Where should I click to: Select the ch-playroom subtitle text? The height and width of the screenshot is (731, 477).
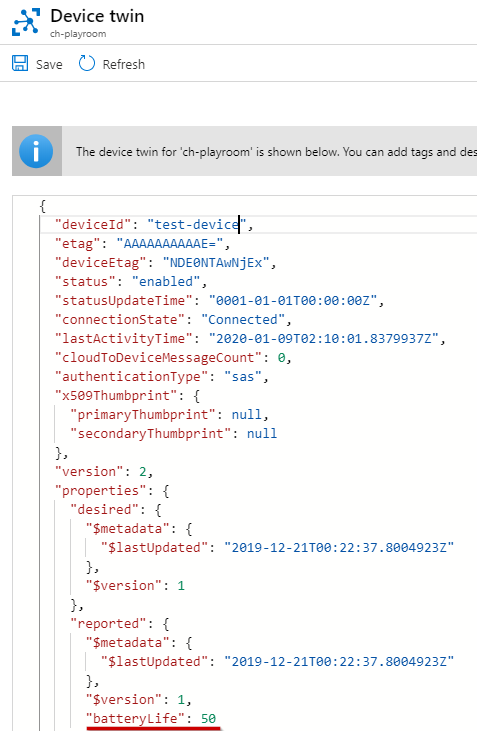[78, 34]
